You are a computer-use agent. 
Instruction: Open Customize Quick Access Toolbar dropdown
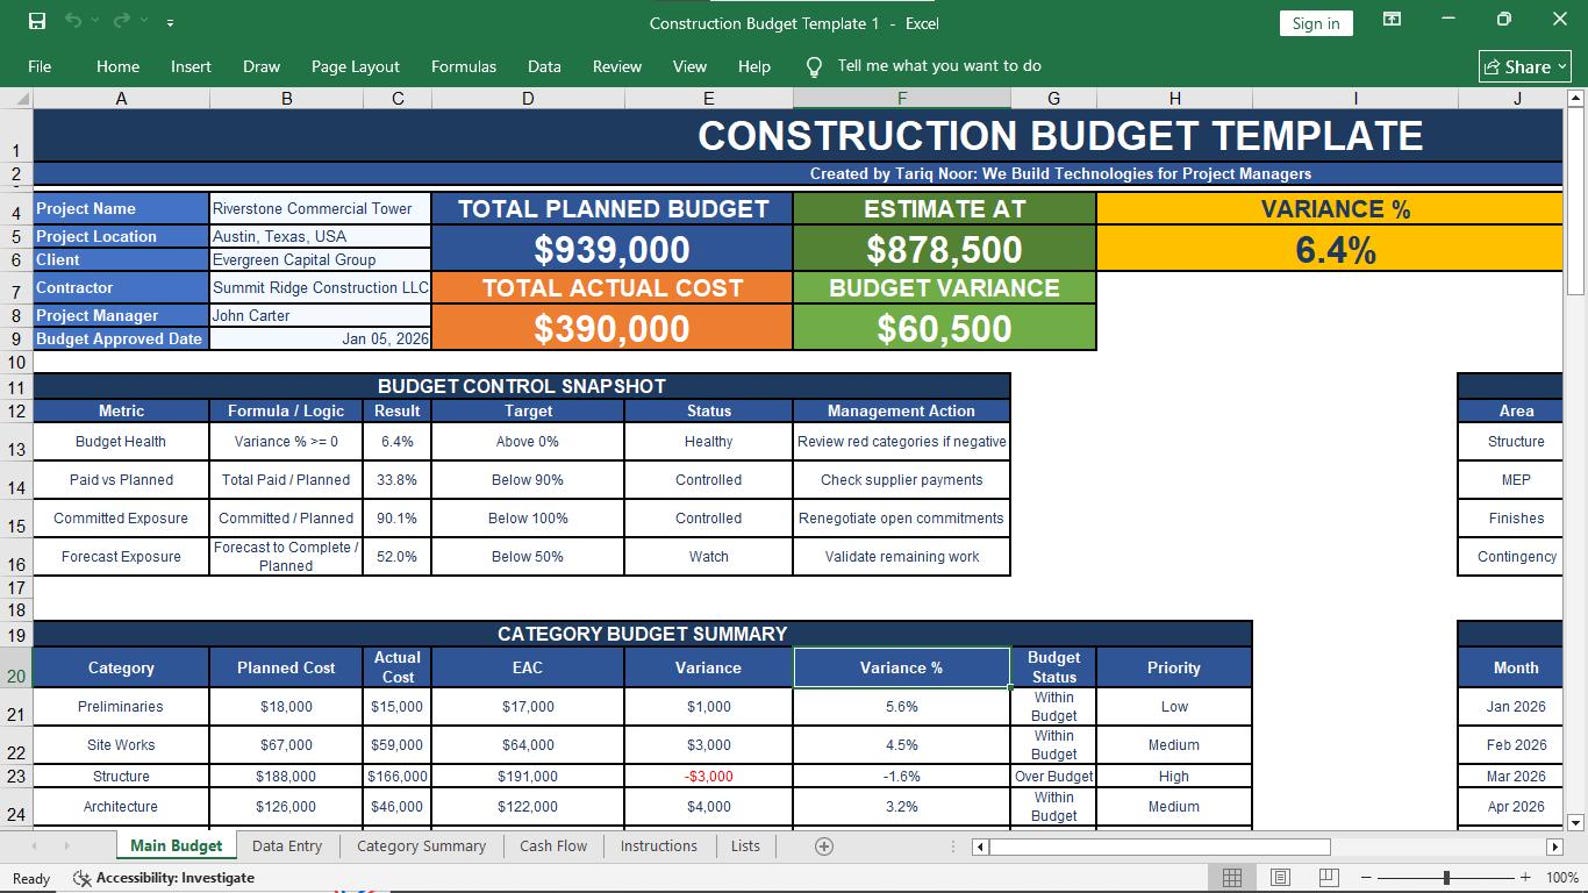[x=170, y=22]
